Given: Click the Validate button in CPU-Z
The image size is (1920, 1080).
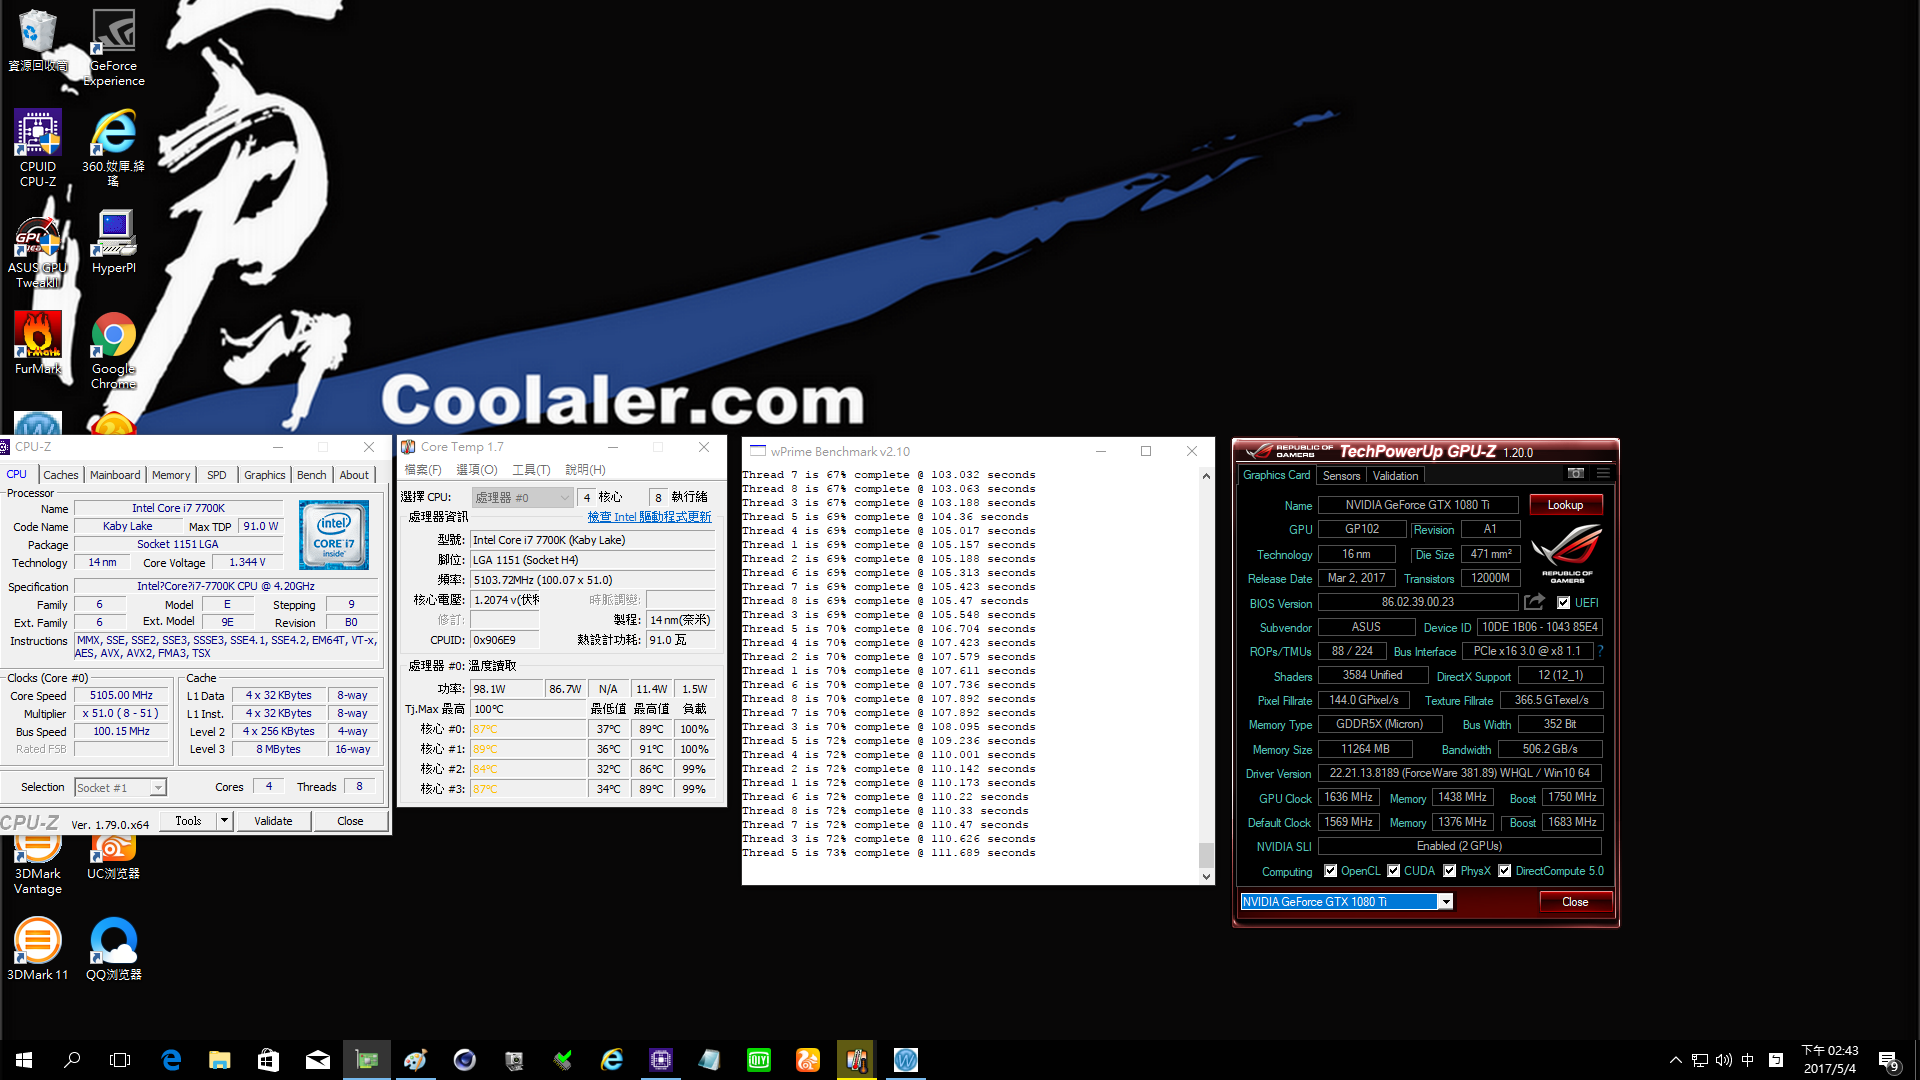Looking at the screenshot, I should tap(273, 821).
